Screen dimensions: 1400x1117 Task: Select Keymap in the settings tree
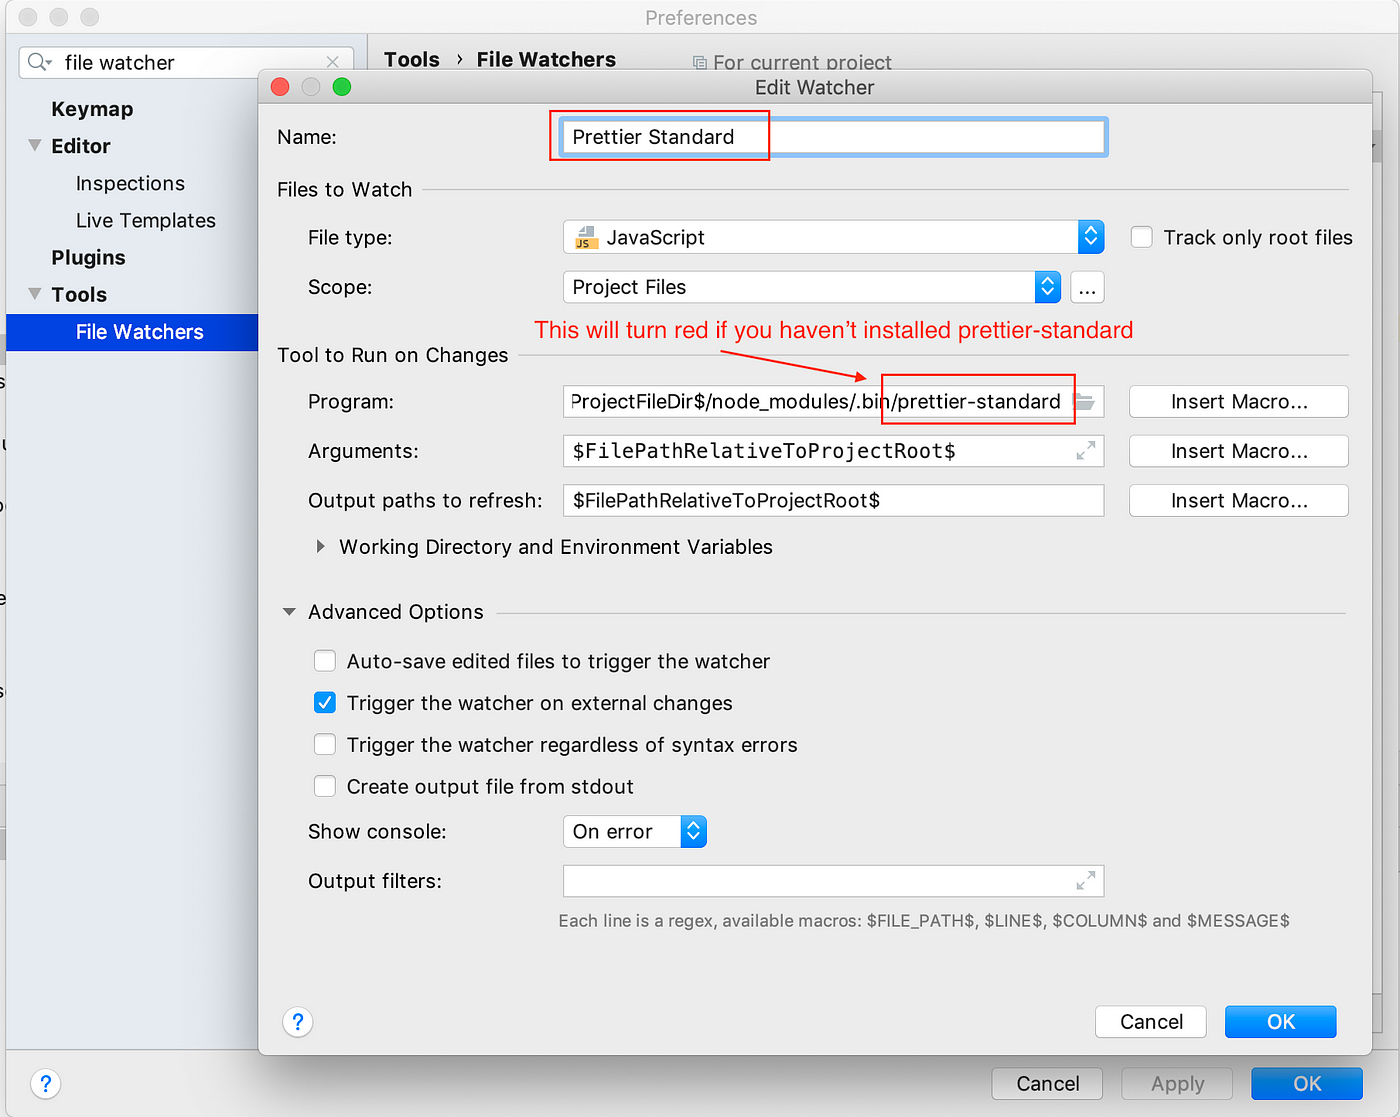(92, 109)
